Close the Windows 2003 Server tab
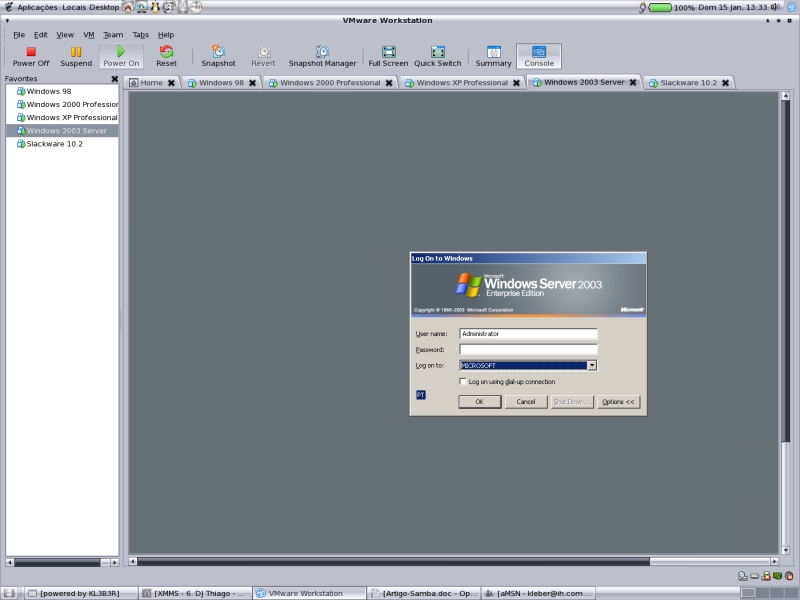The height and width of the screenshot is (600, 800). (x=633, y=82)
